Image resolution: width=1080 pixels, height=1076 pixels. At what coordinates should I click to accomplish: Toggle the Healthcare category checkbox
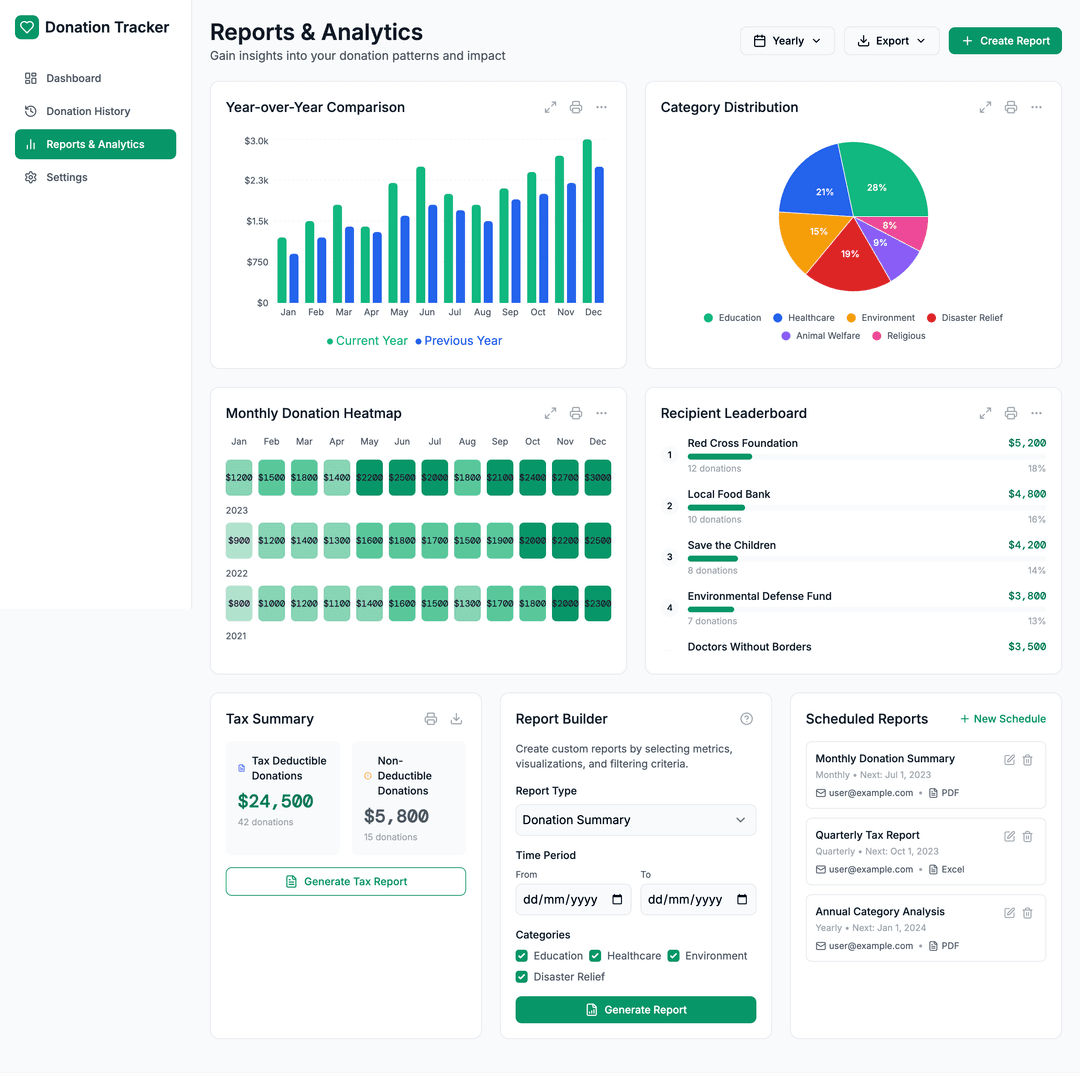(x=595, y=956)
